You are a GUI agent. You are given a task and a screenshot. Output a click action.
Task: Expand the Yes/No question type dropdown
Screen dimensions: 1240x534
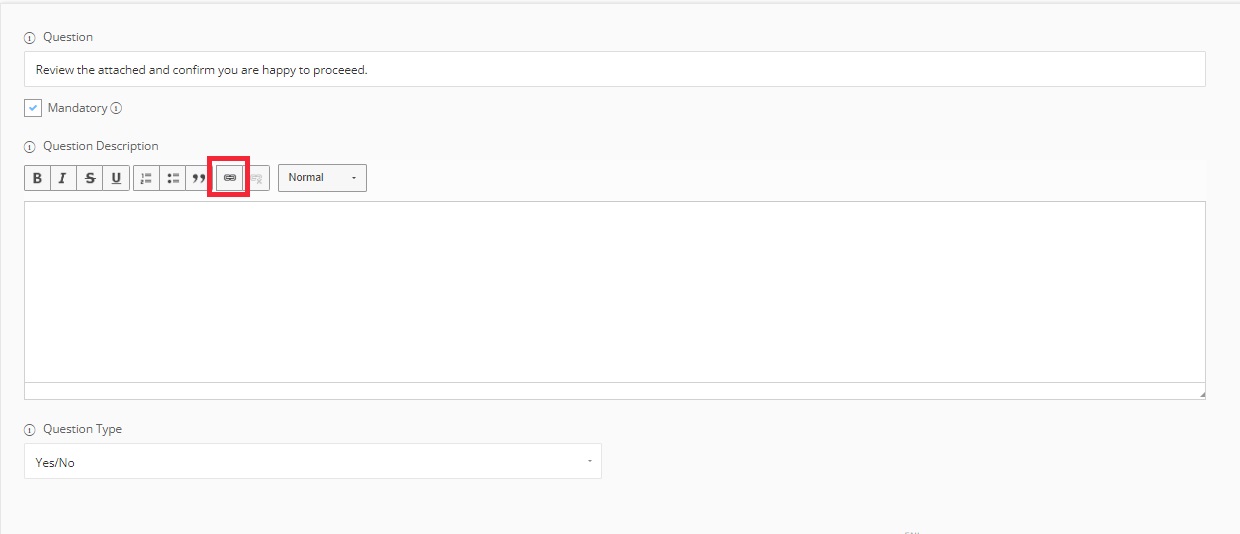[313, 461]
